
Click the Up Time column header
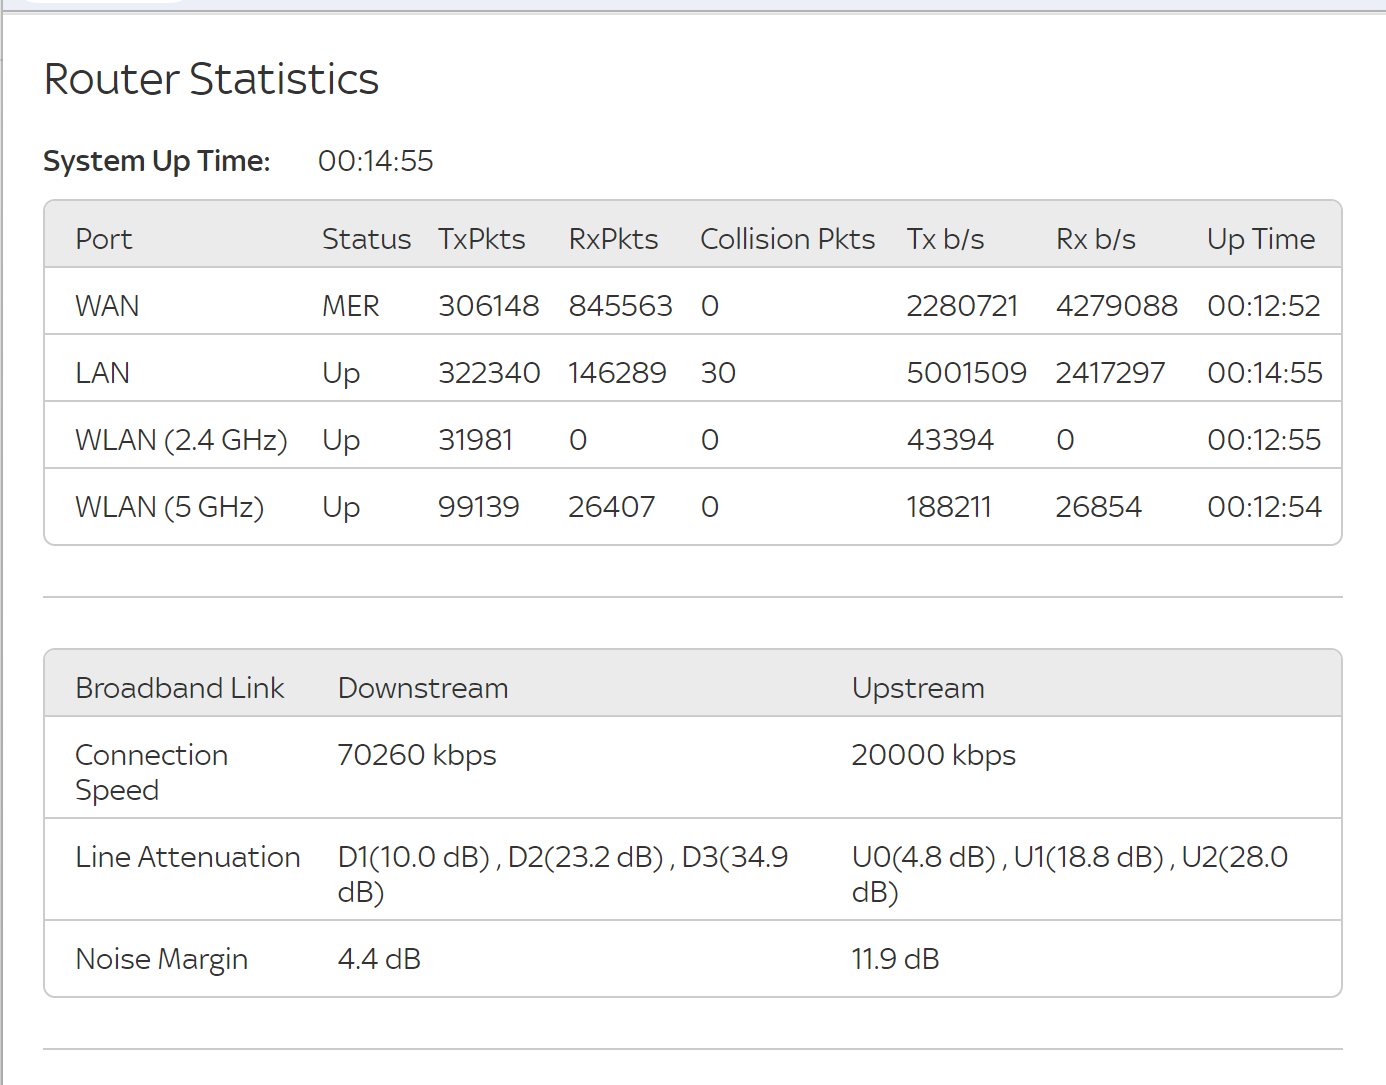1261,238
